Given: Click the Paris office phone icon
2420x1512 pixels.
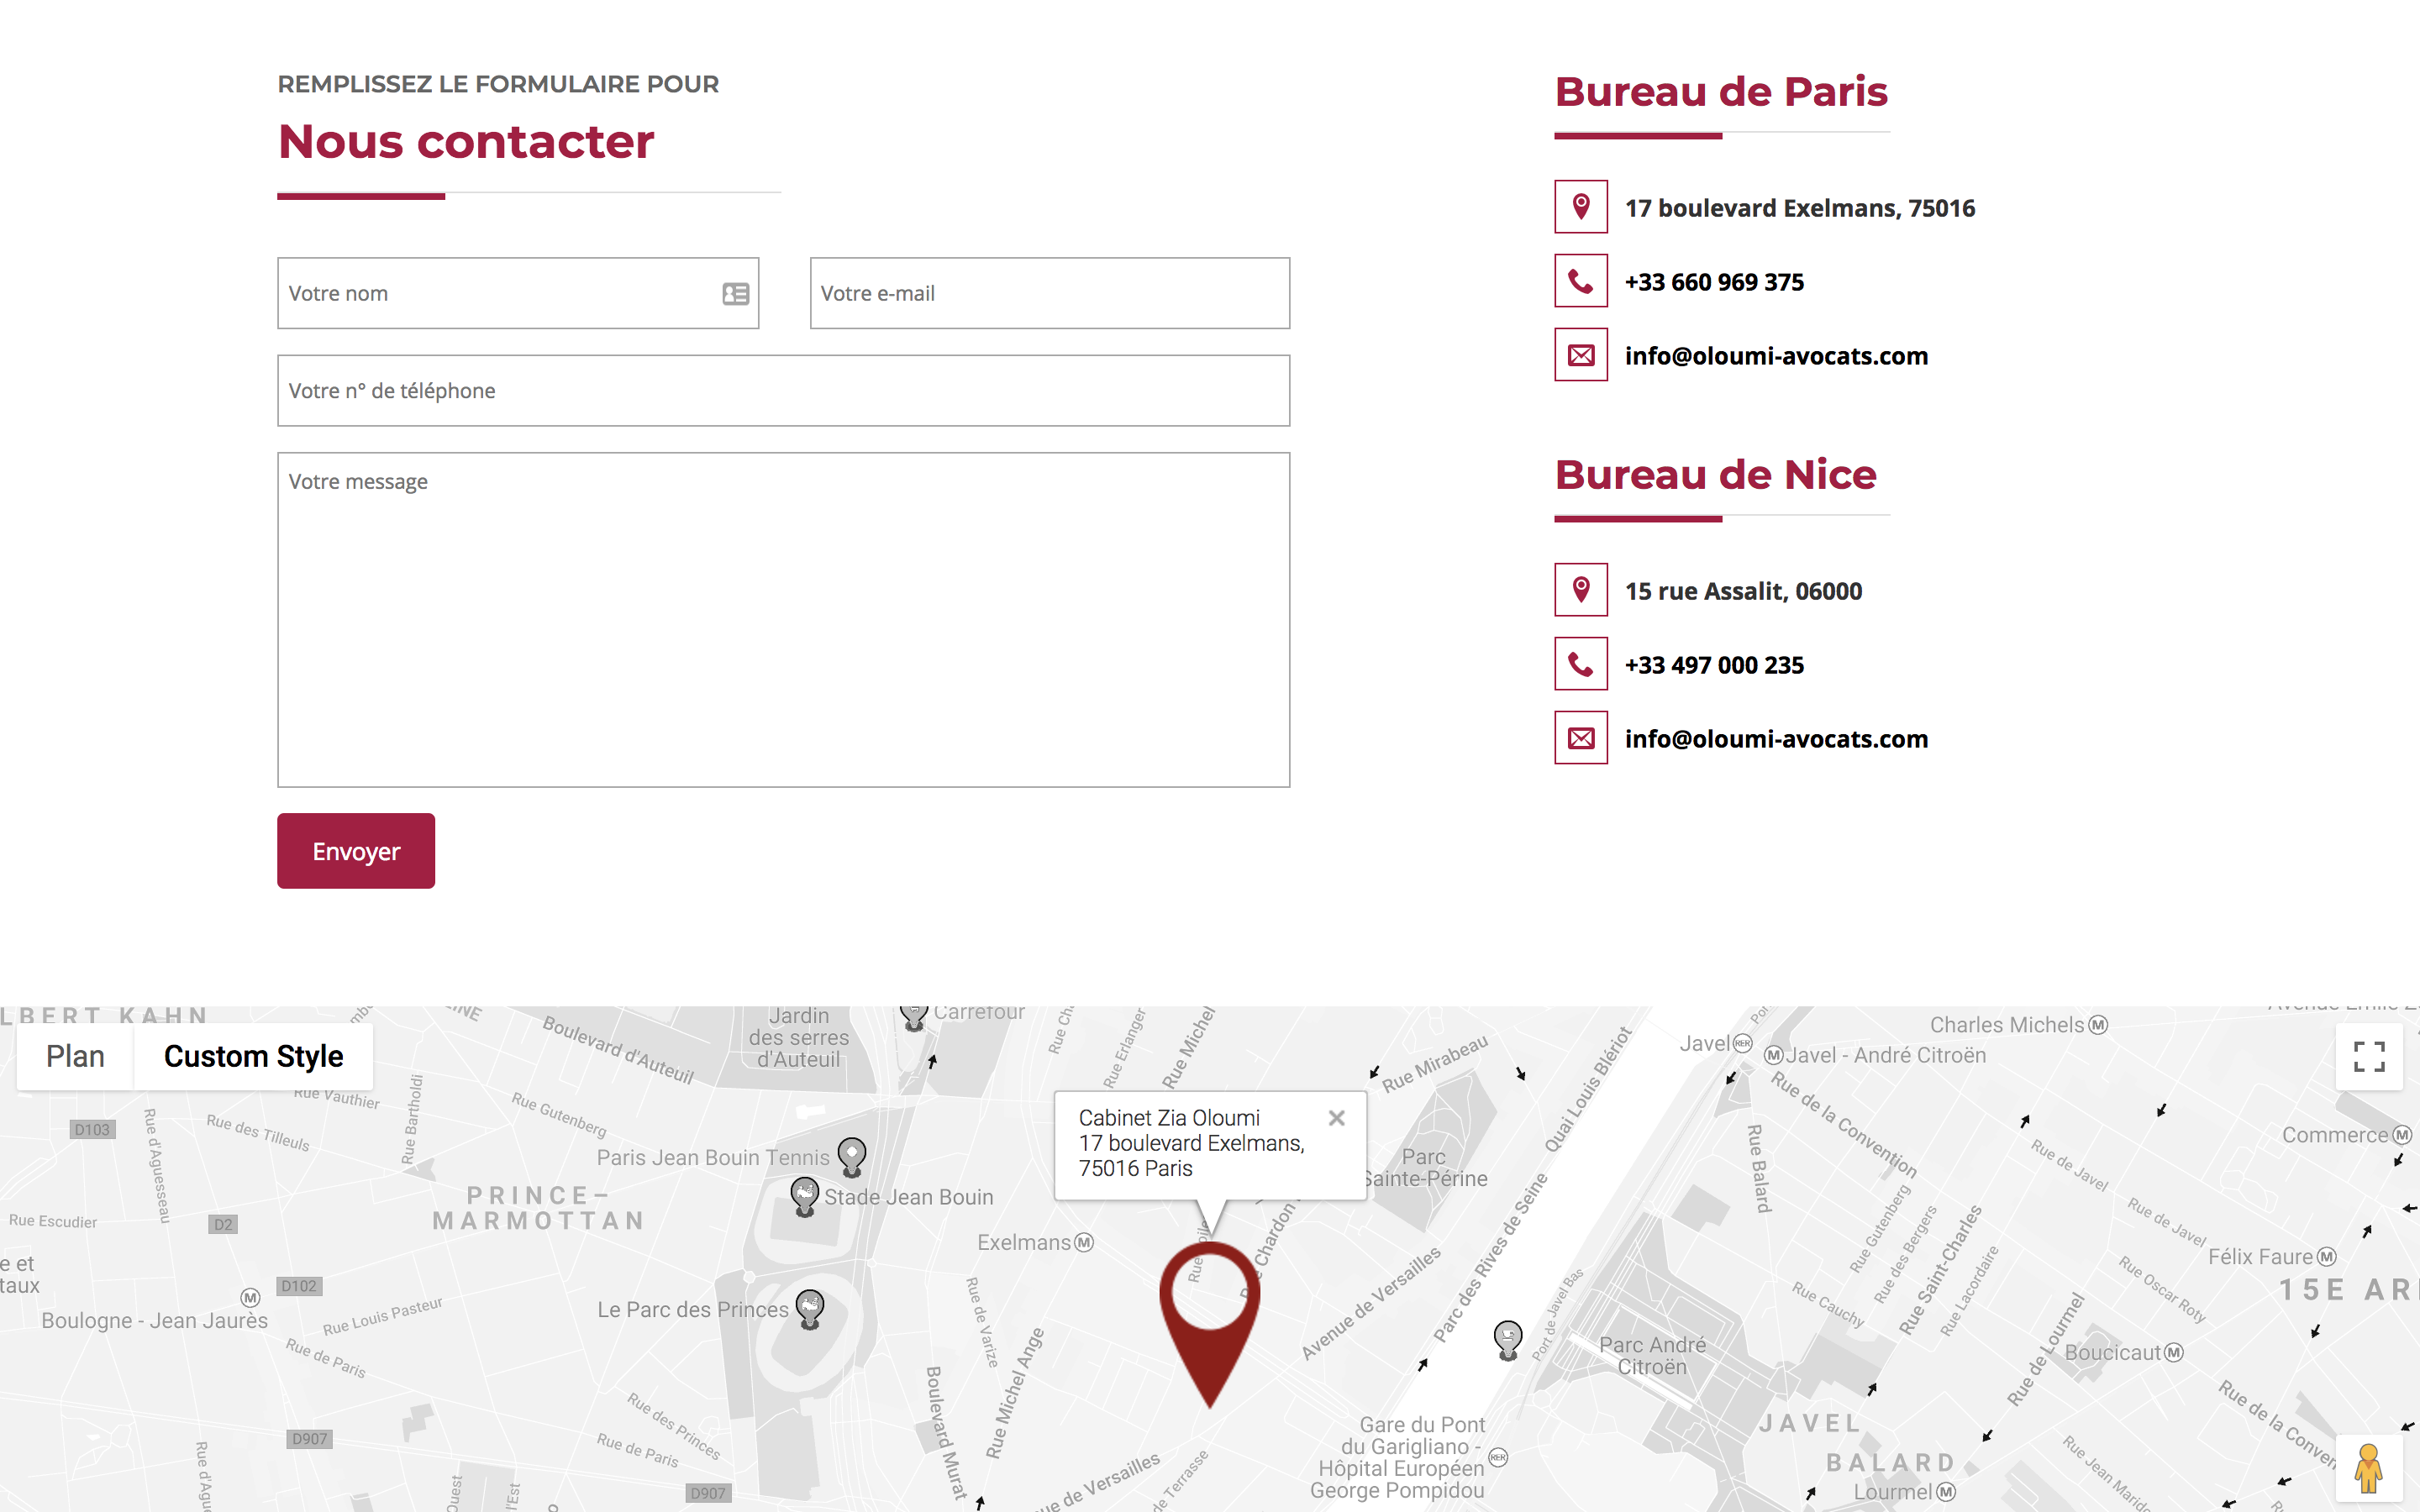Looking at the screenshot, I should pos(1580,281).
